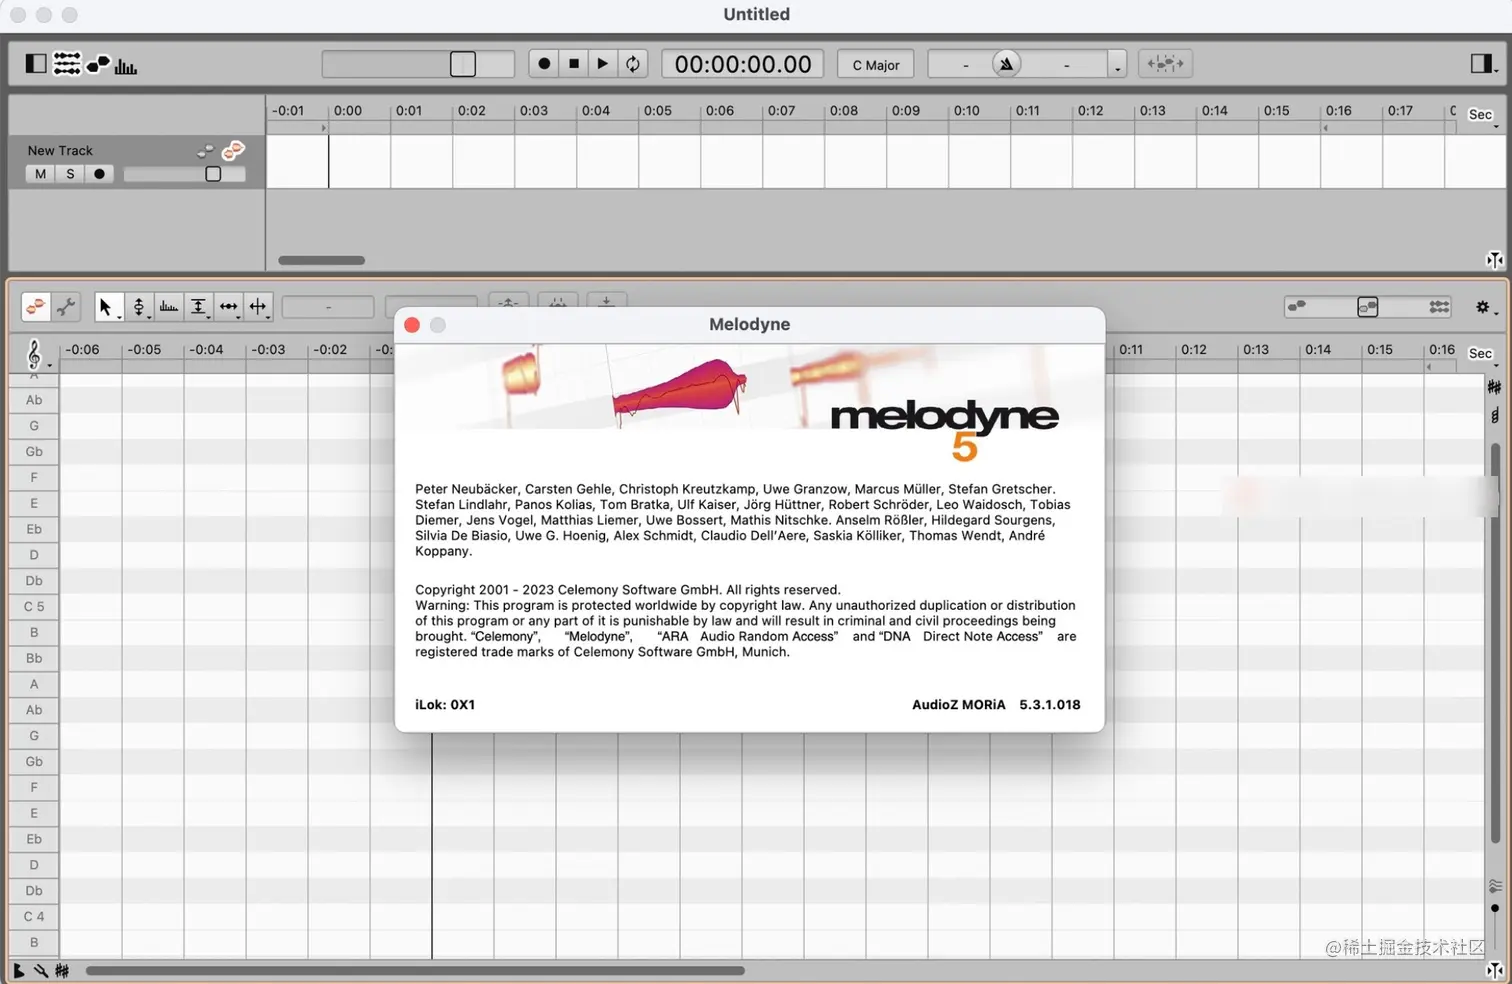Move the note editor horizontal scrollbar
Image resolution: width=1512 pixels, height=984 pixels.
[415, 970]
